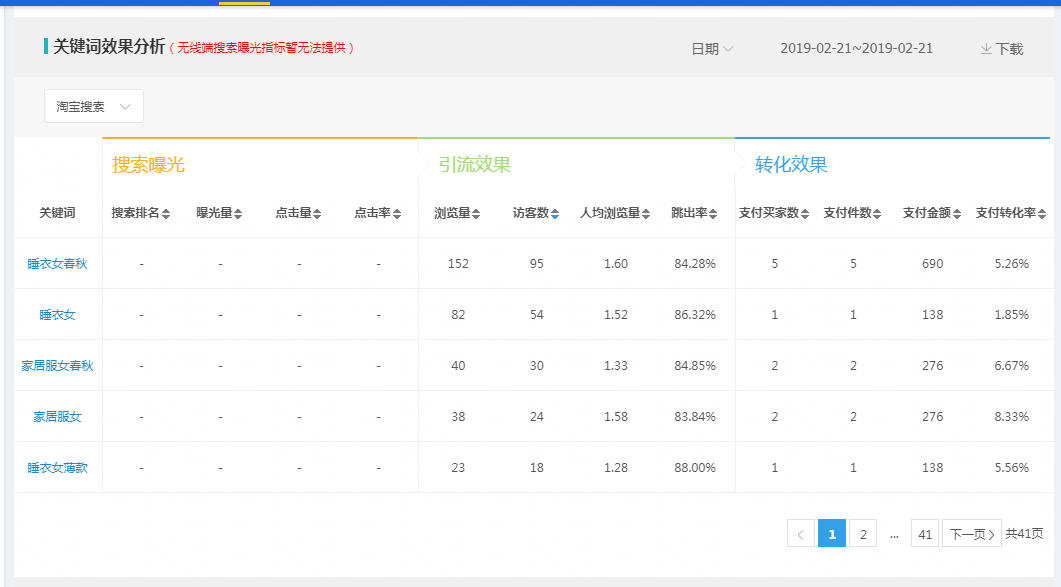Sort by 跳出率 column arrows
The width and height of the screenshot is (1061, 587).
(713, 213)
